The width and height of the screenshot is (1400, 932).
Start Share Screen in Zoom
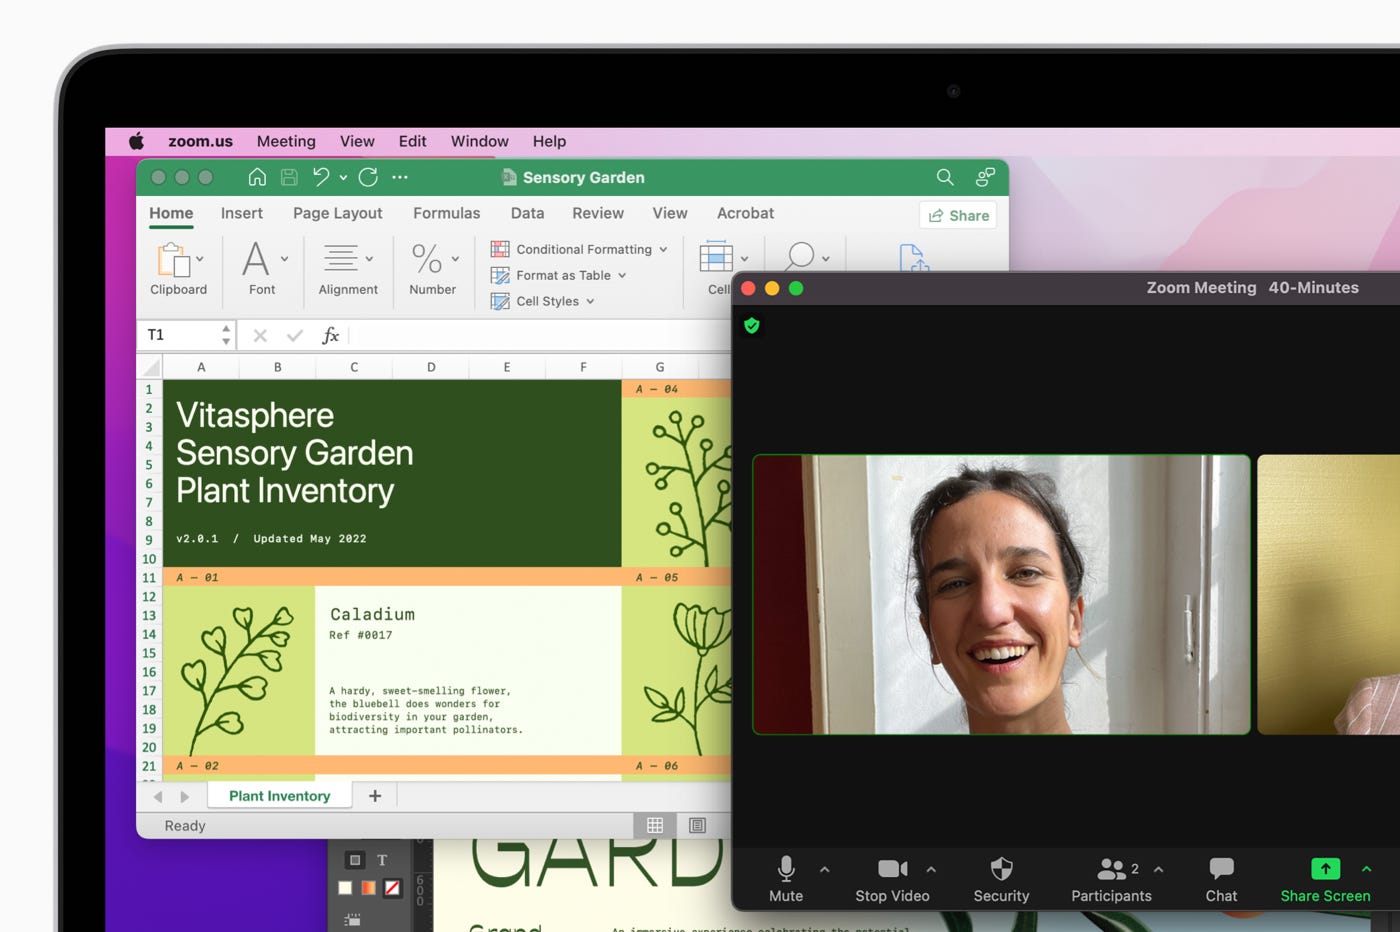[x=1325, y=880]
